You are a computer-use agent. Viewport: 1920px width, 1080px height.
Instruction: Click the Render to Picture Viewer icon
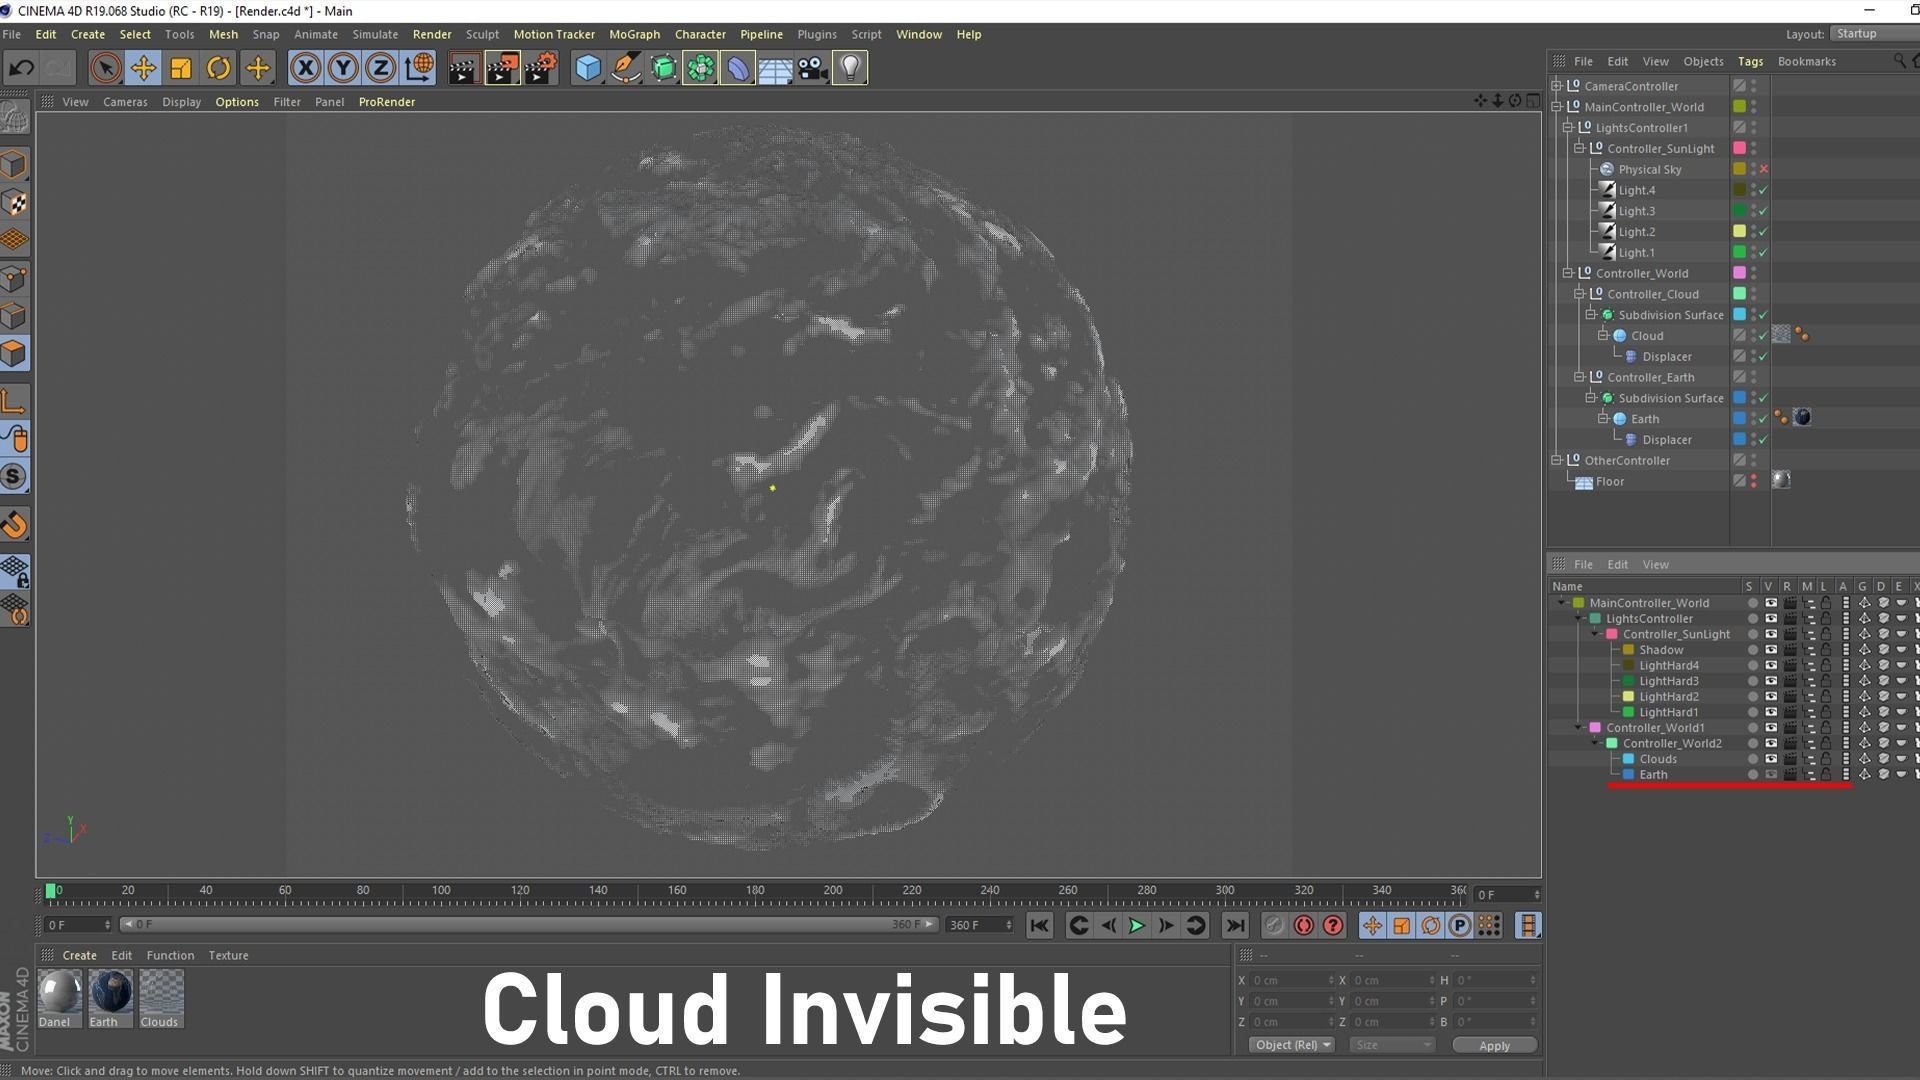pyautogui.click(x=502, y=68)
